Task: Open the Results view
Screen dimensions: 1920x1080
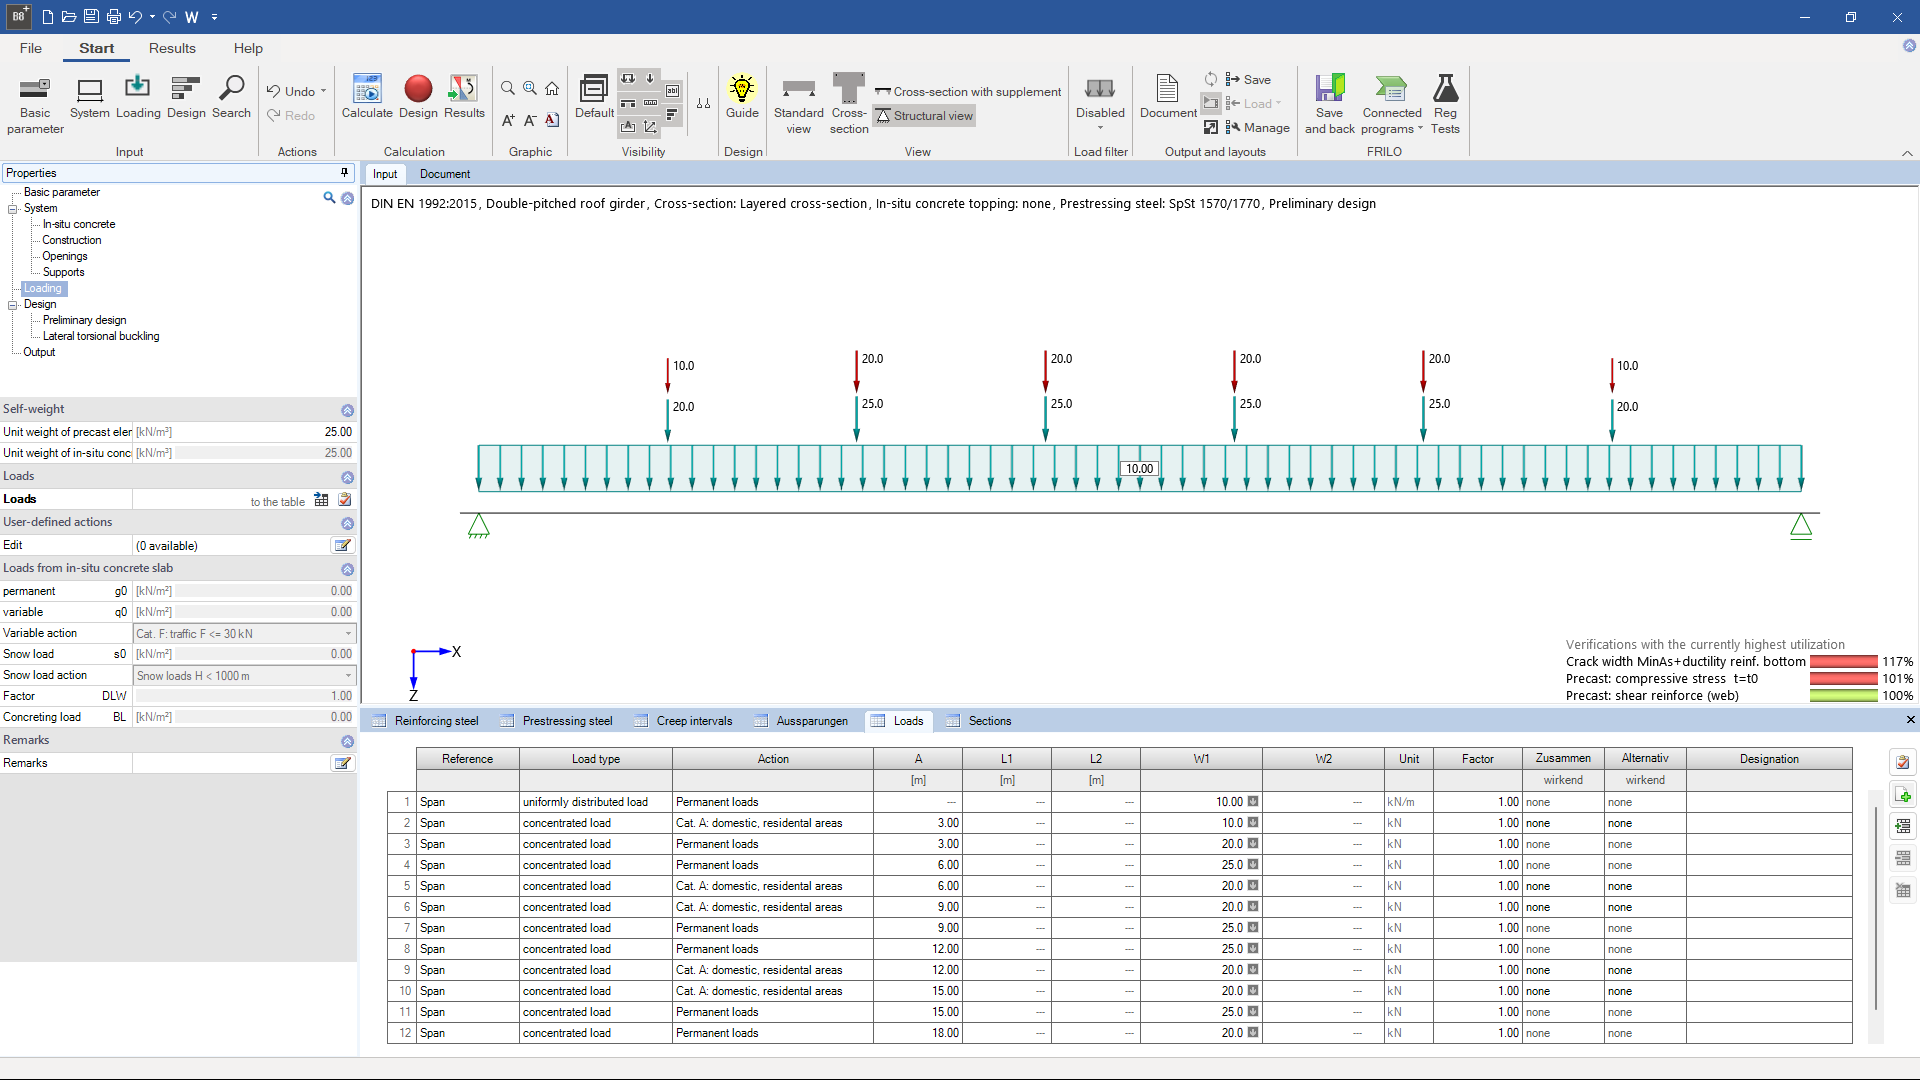Action: [464, 100]
